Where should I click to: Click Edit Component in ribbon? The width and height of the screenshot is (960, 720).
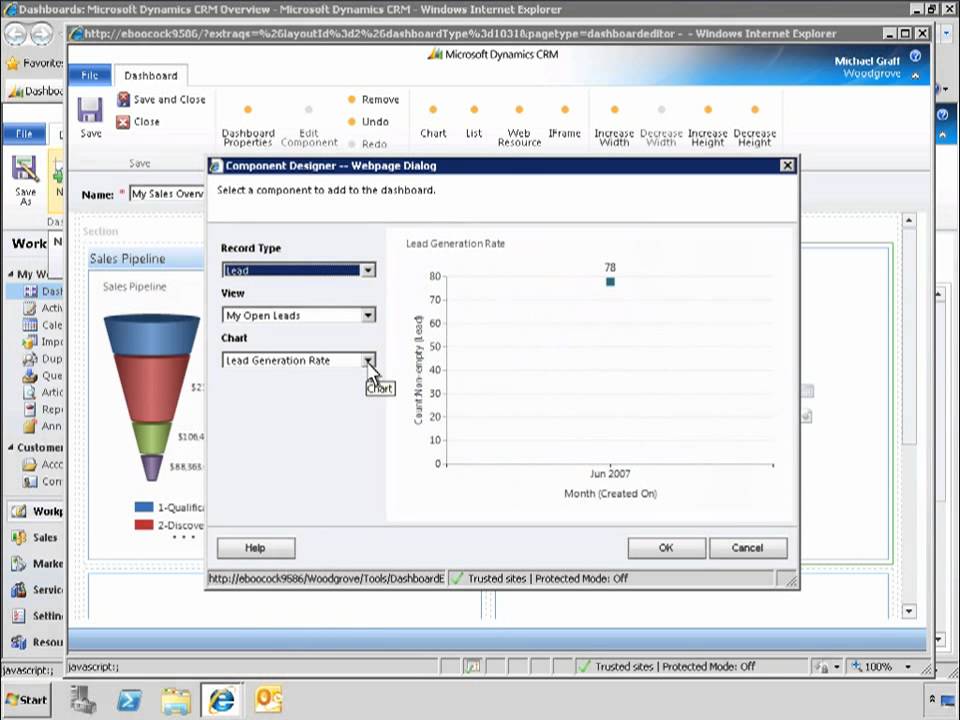pyautogui.click(x=309, y=127)
